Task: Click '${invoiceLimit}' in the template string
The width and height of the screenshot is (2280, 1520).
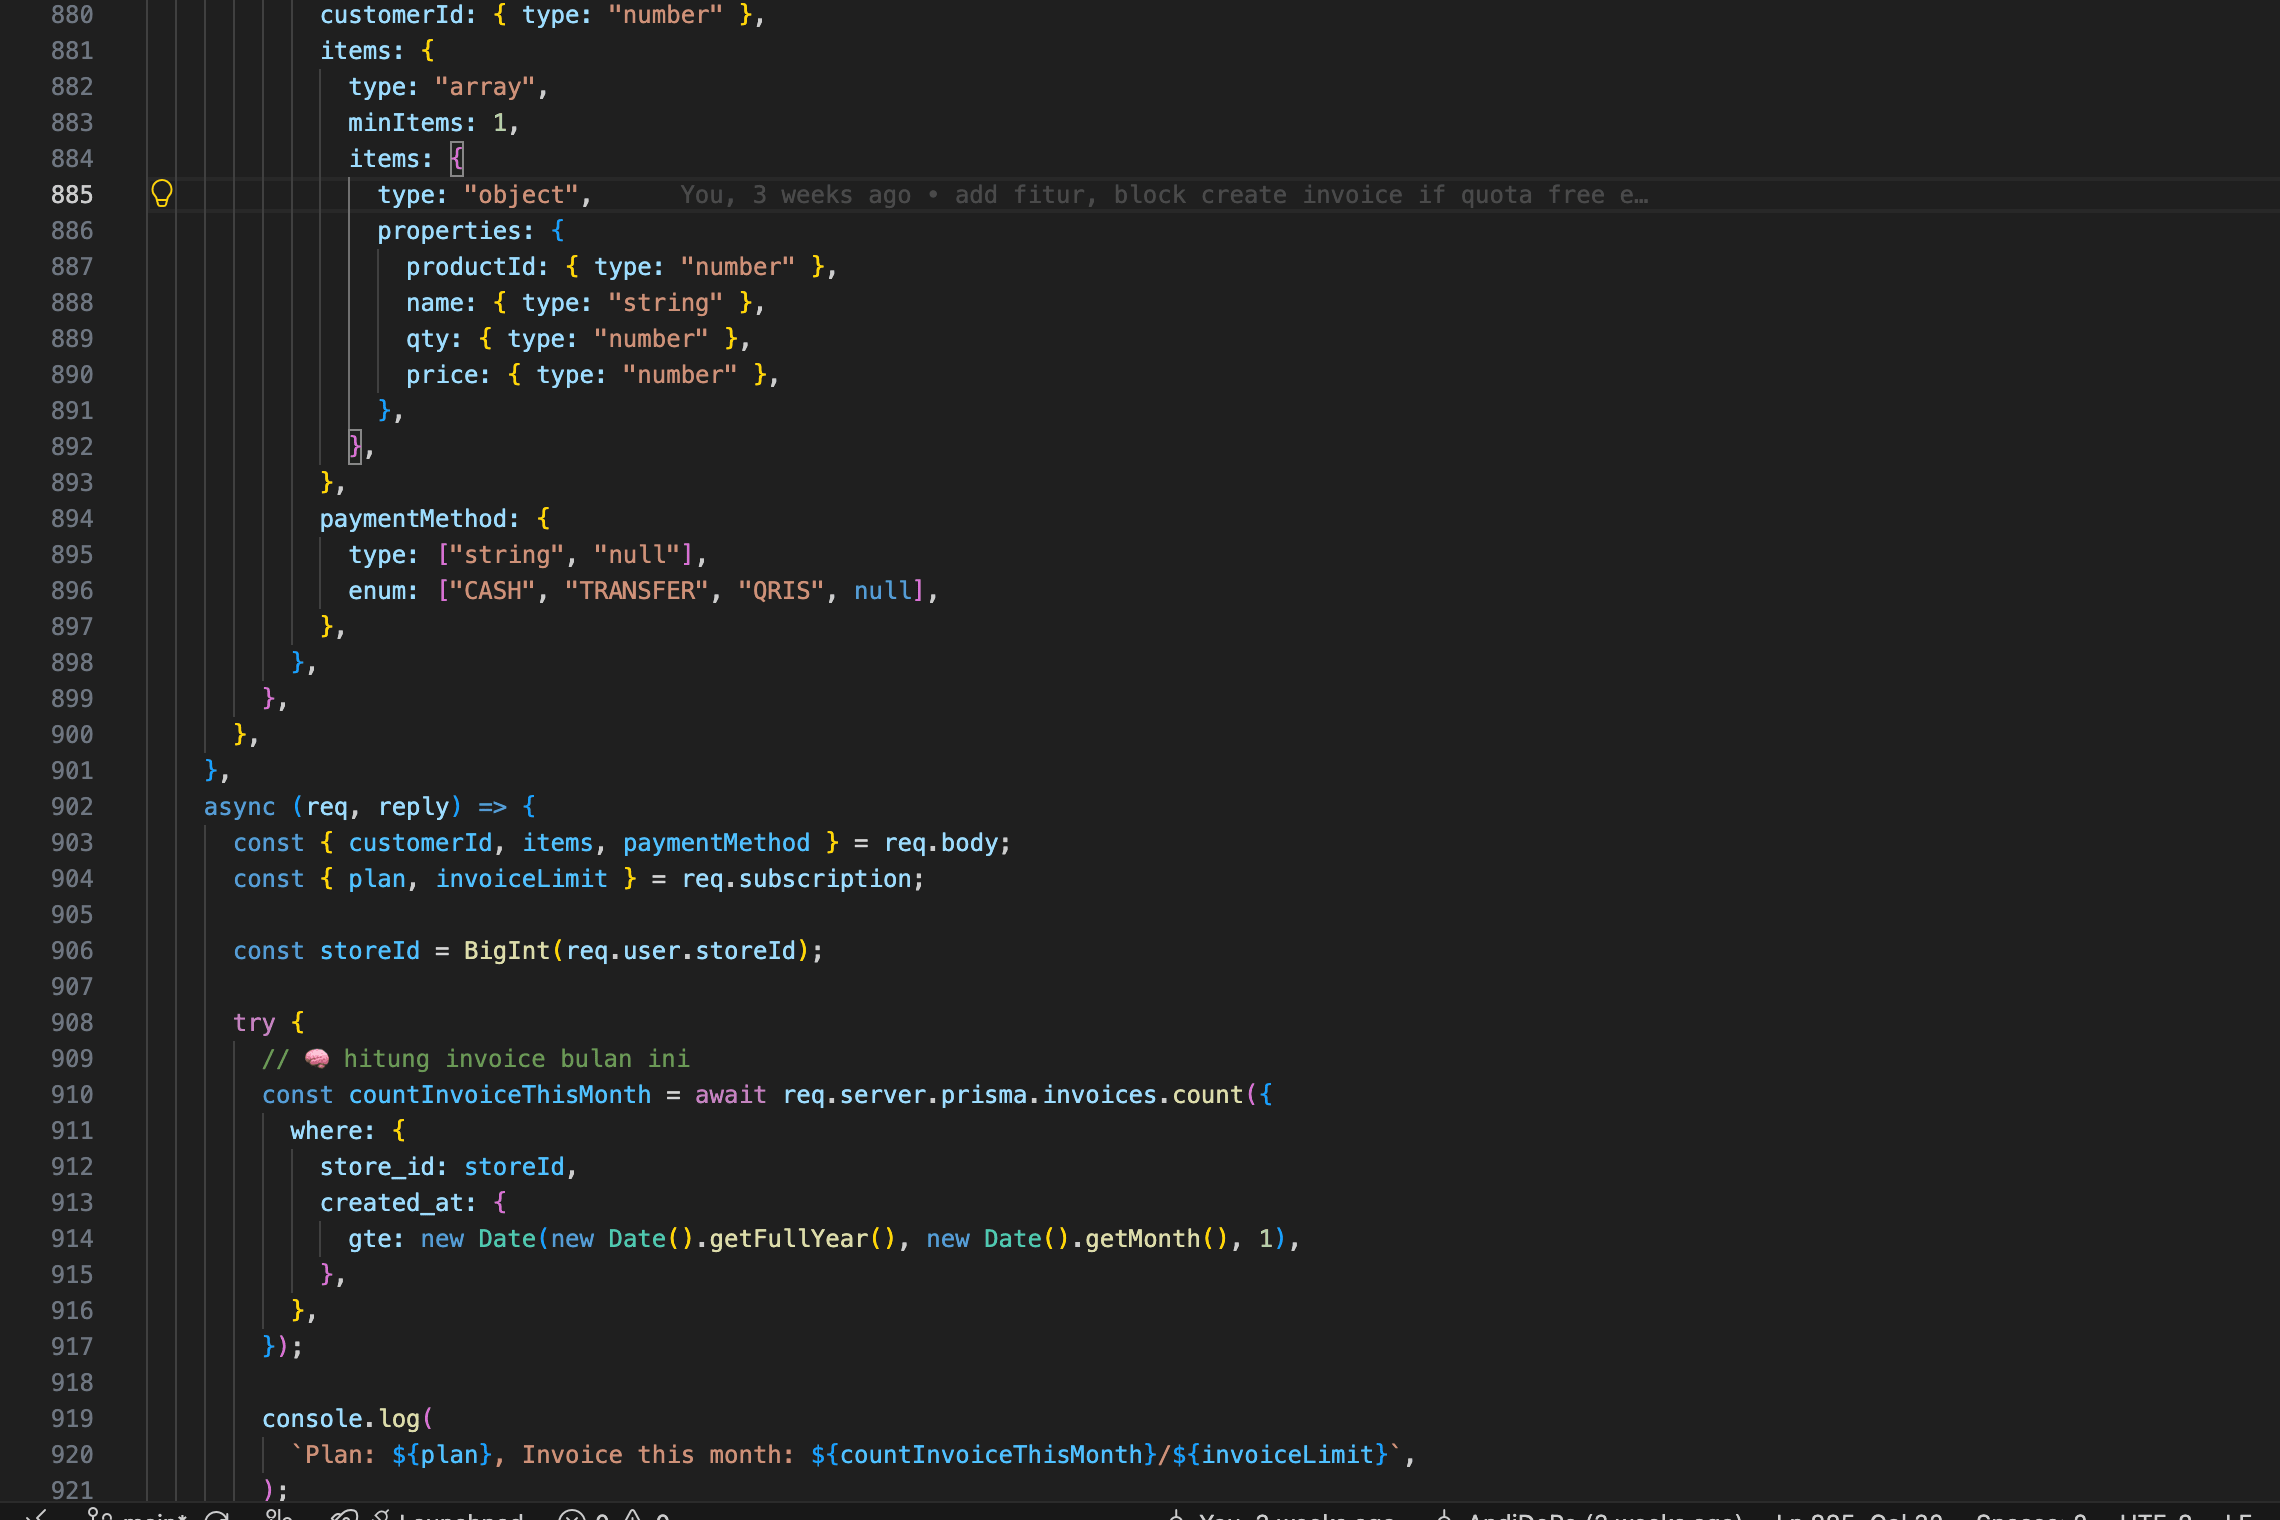Action: click(1280, 1455)
